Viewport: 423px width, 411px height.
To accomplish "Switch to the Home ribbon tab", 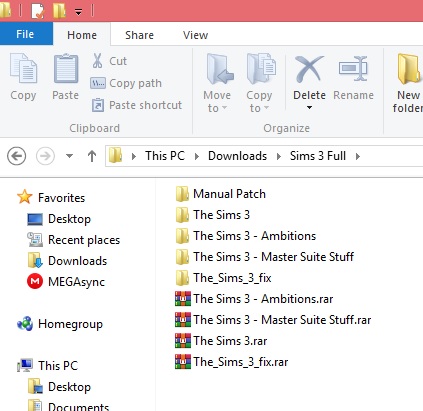I will 82,35.
